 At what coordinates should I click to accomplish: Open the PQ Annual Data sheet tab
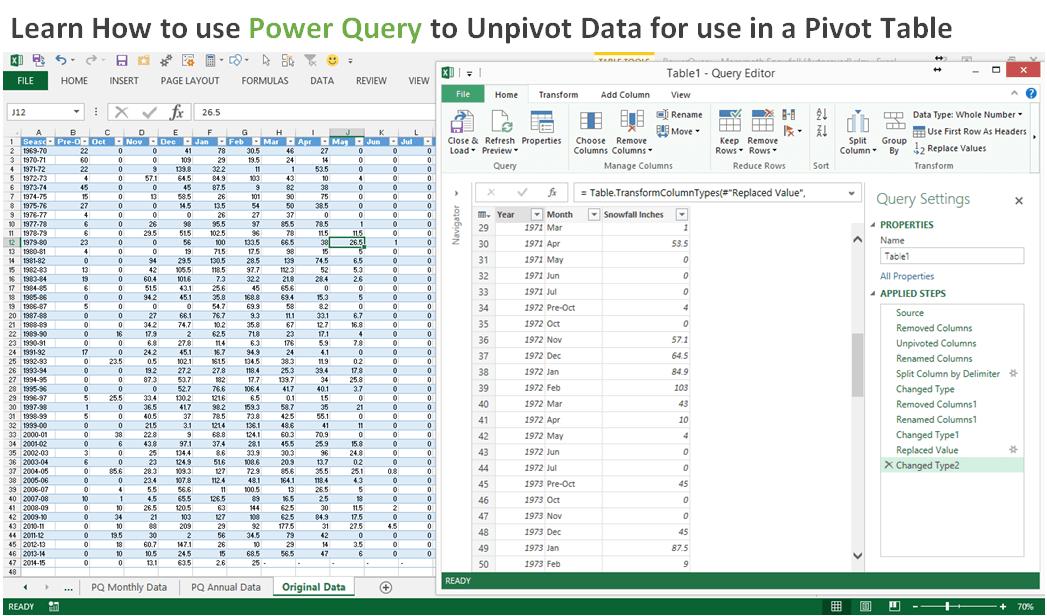[225, 587]
